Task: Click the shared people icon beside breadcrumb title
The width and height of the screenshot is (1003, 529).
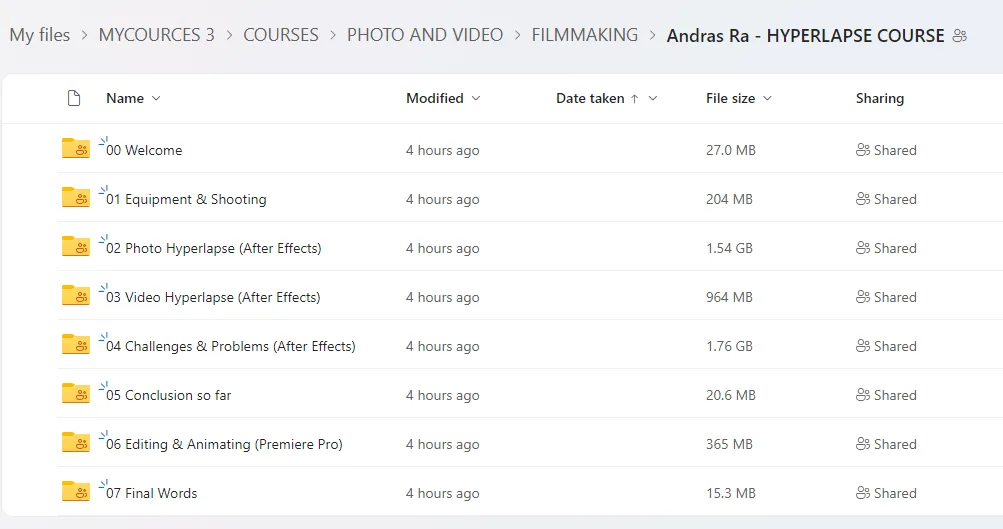Action: pos(960,36)
